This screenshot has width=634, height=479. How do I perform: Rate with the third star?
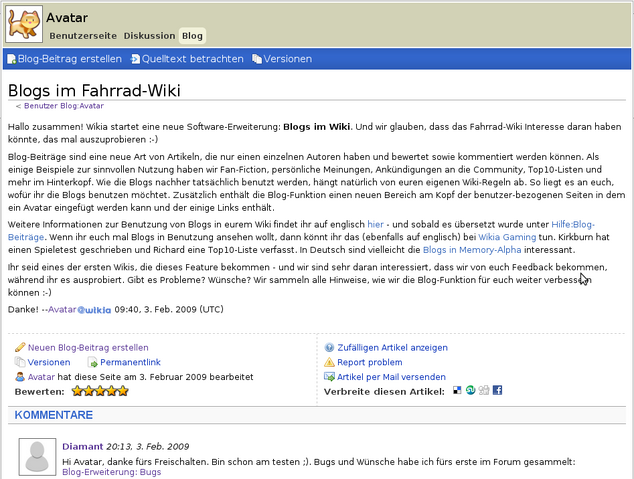click(100, 391)
